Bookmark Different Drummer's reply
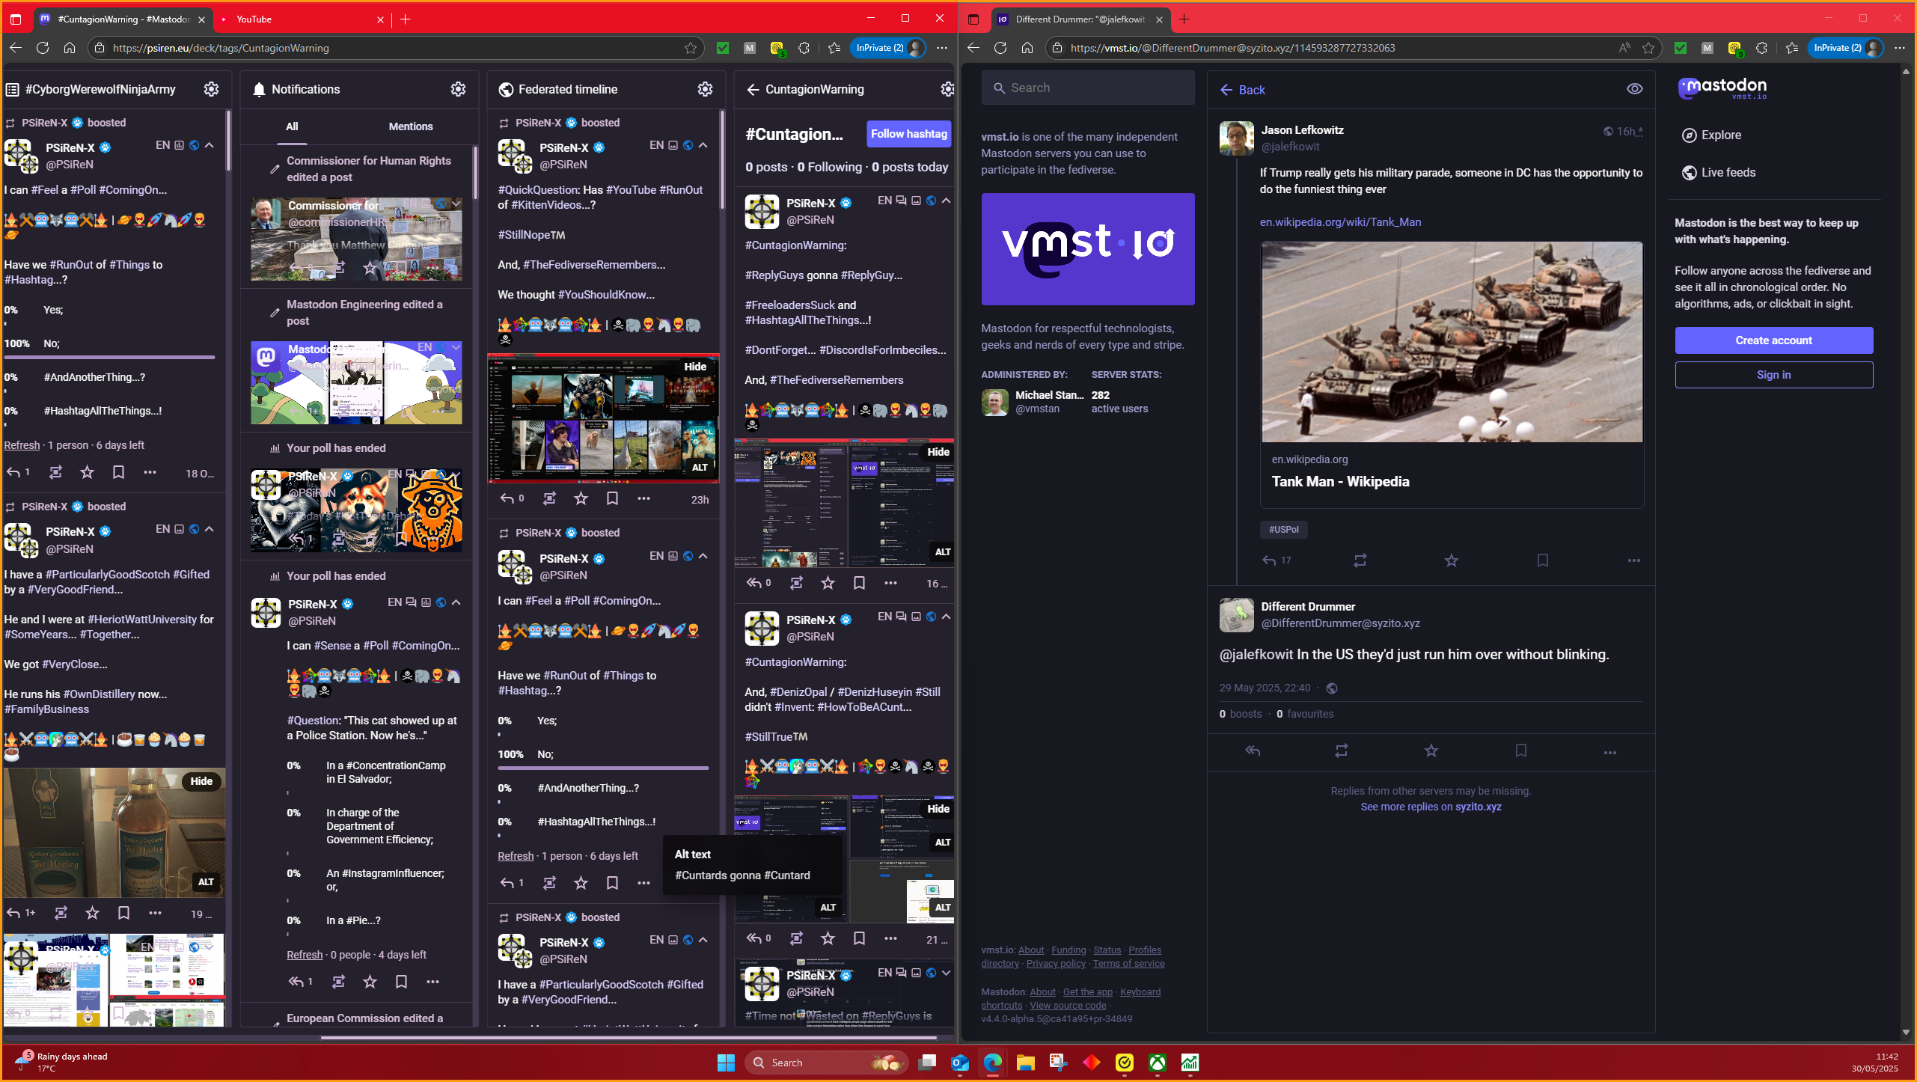 [1521, 751]
